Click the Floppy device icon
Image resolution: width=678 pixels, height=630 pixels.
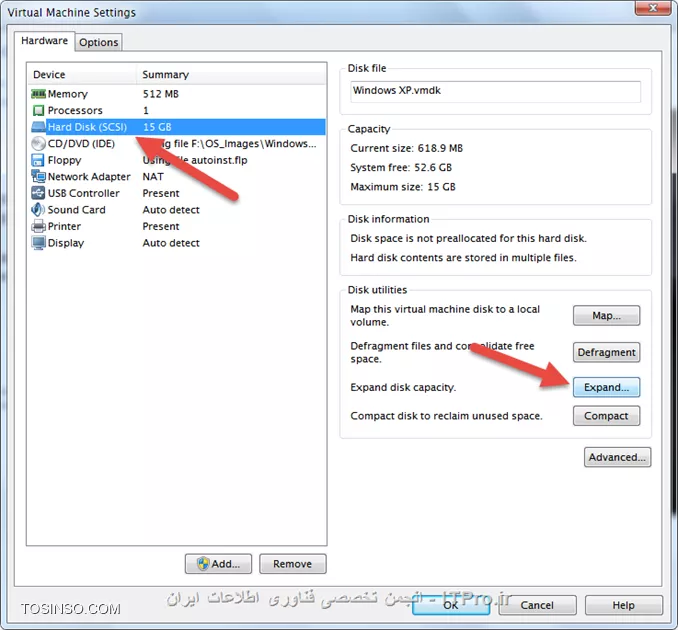[38, 160]
